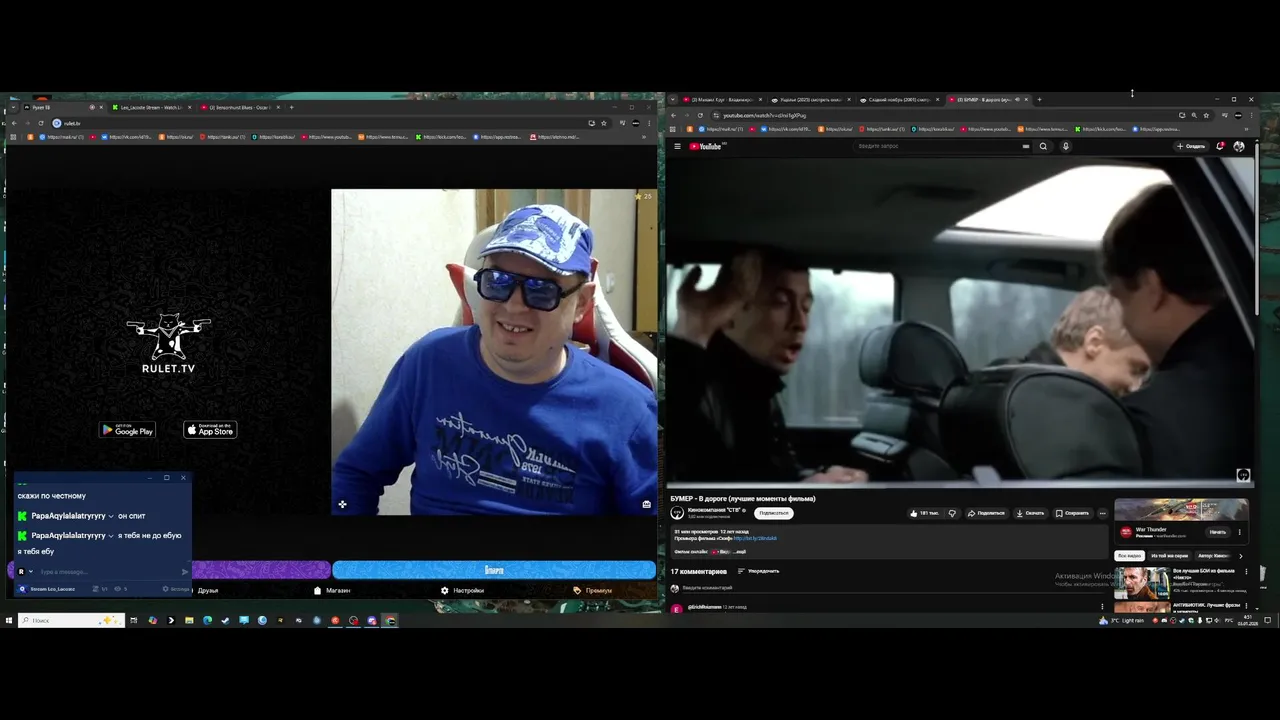The height and width of the screenshot is (720, 1280).
Task: Move webcam video with crosshair icon
Action: pos(342,505)
